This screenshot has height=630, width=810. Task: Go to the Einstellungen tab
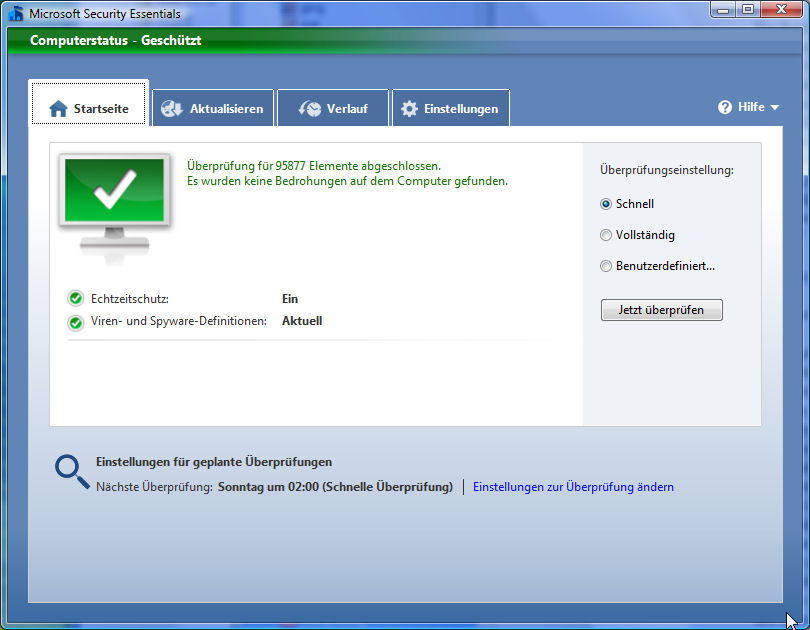pyautogui.click(x=451, y=108)
